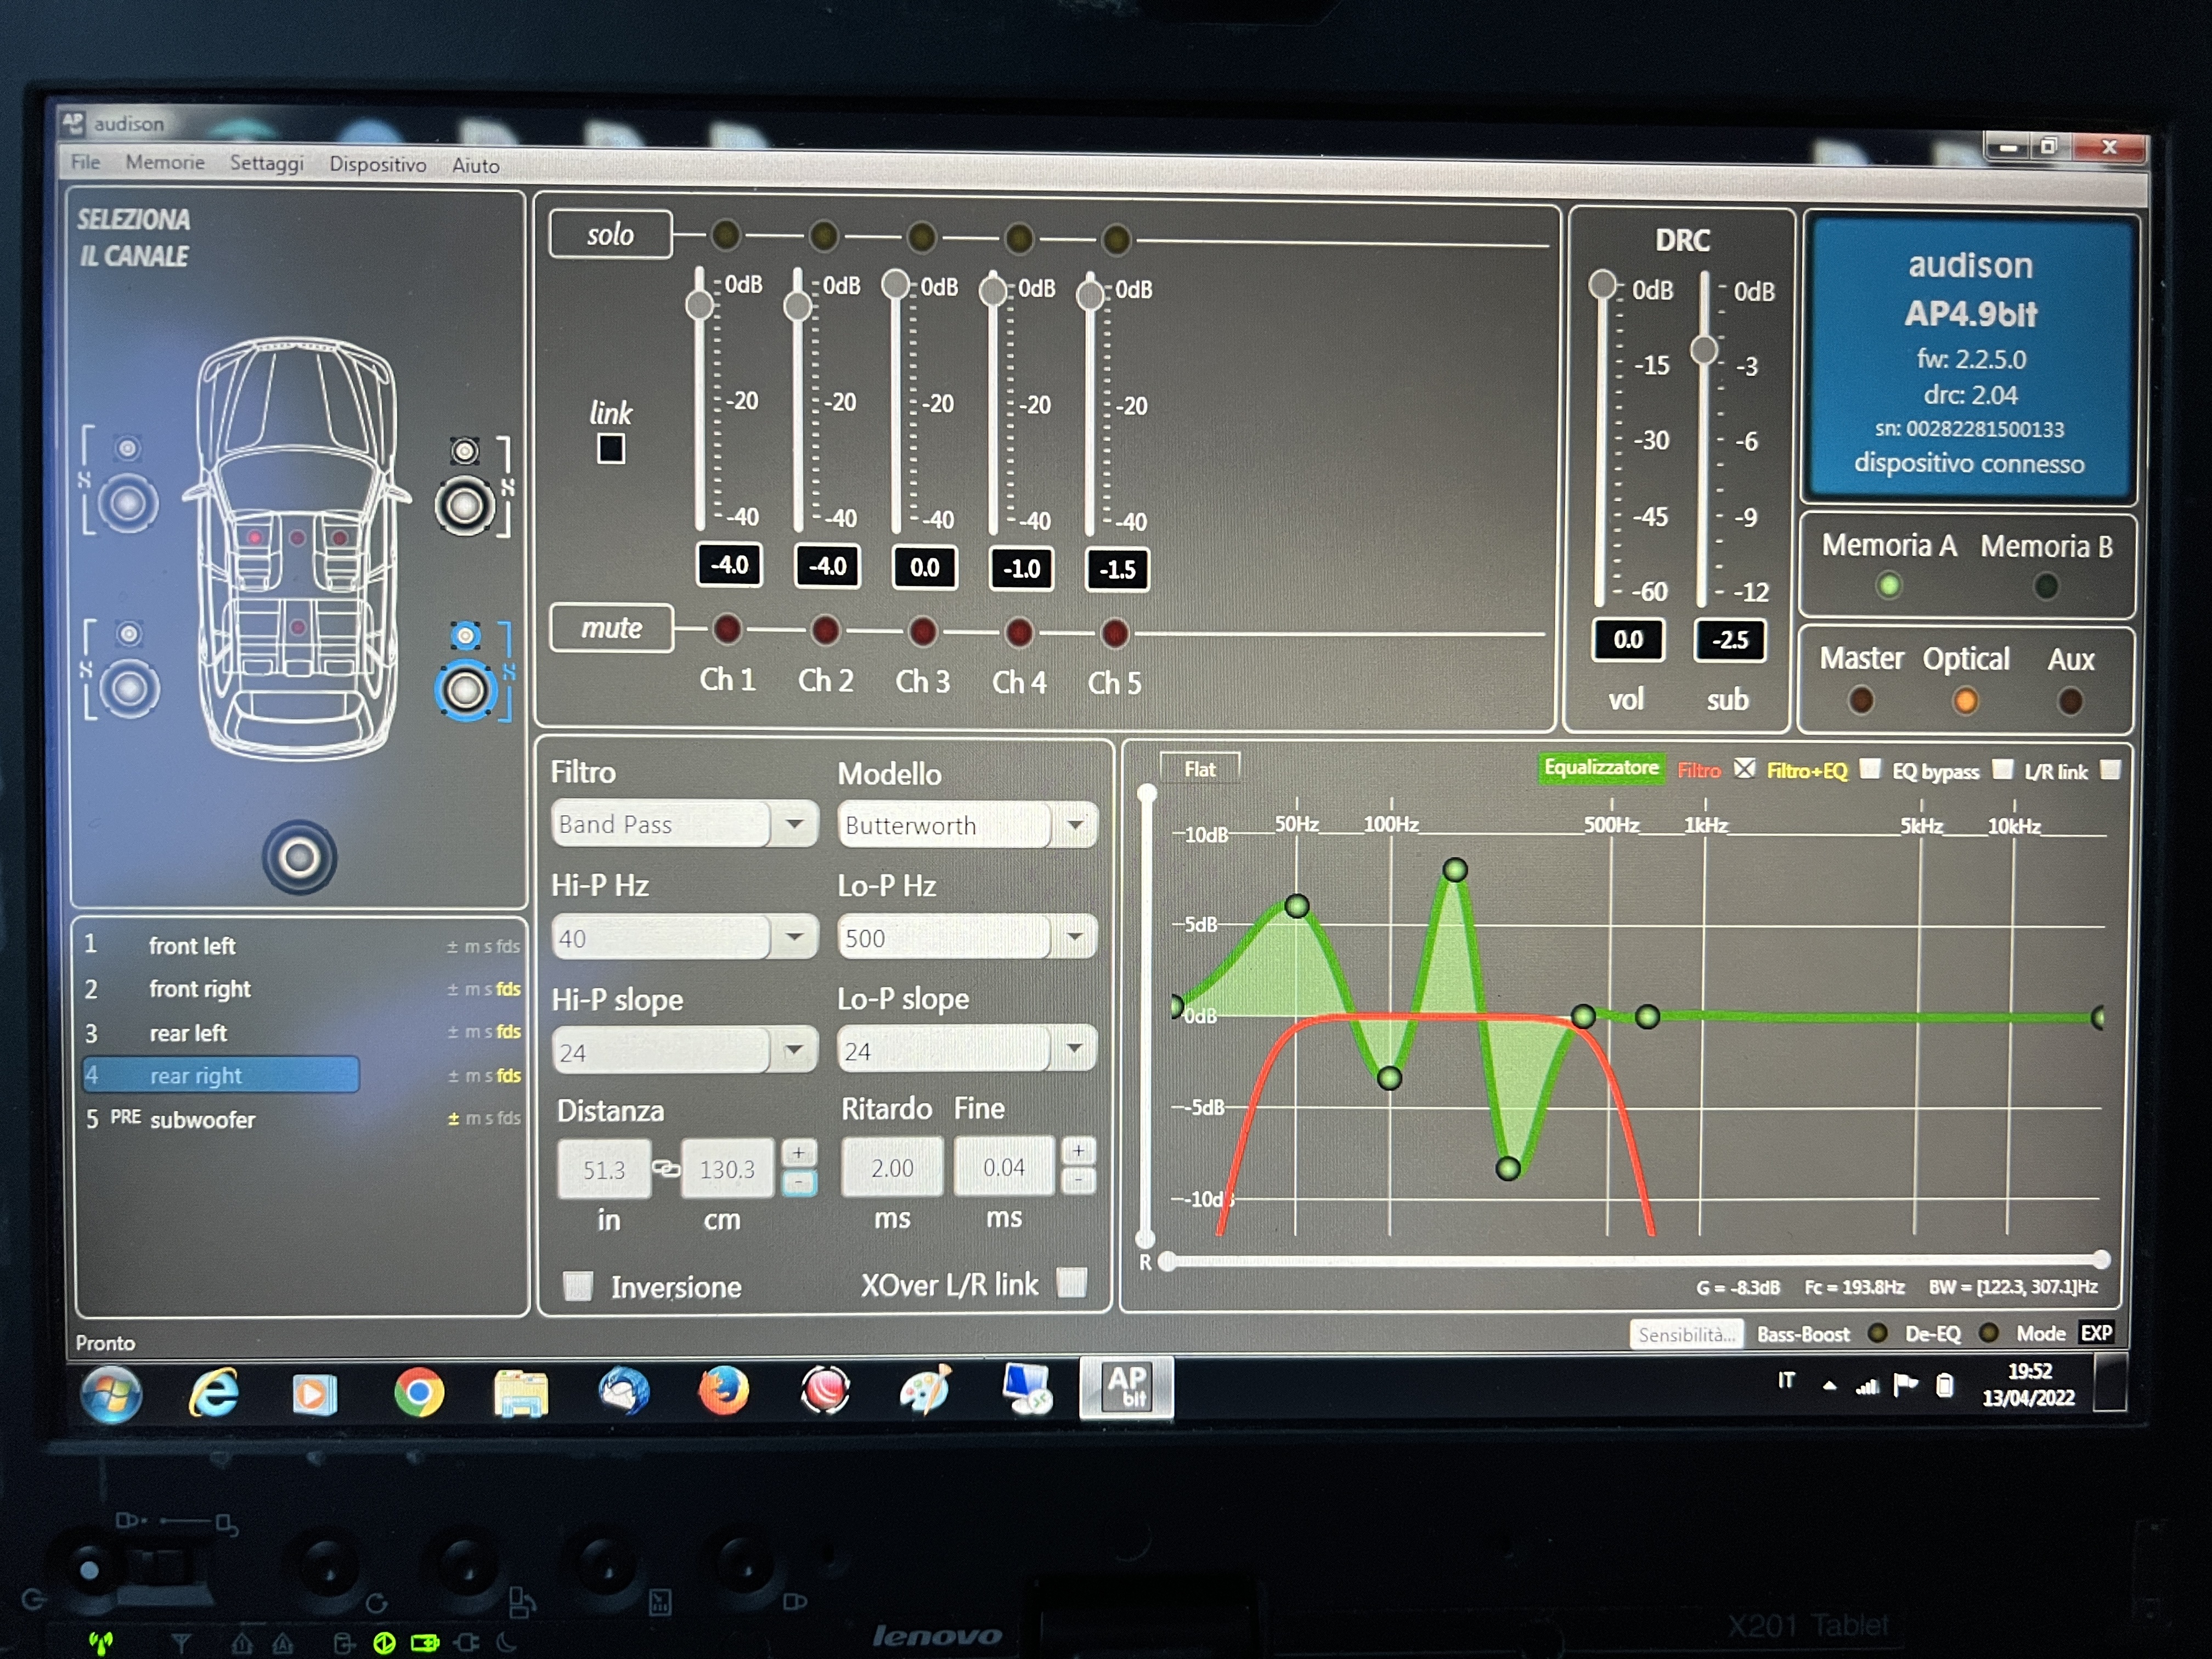
Task: Select the front right tweeter speaker icon
Action: click(464, 451)
